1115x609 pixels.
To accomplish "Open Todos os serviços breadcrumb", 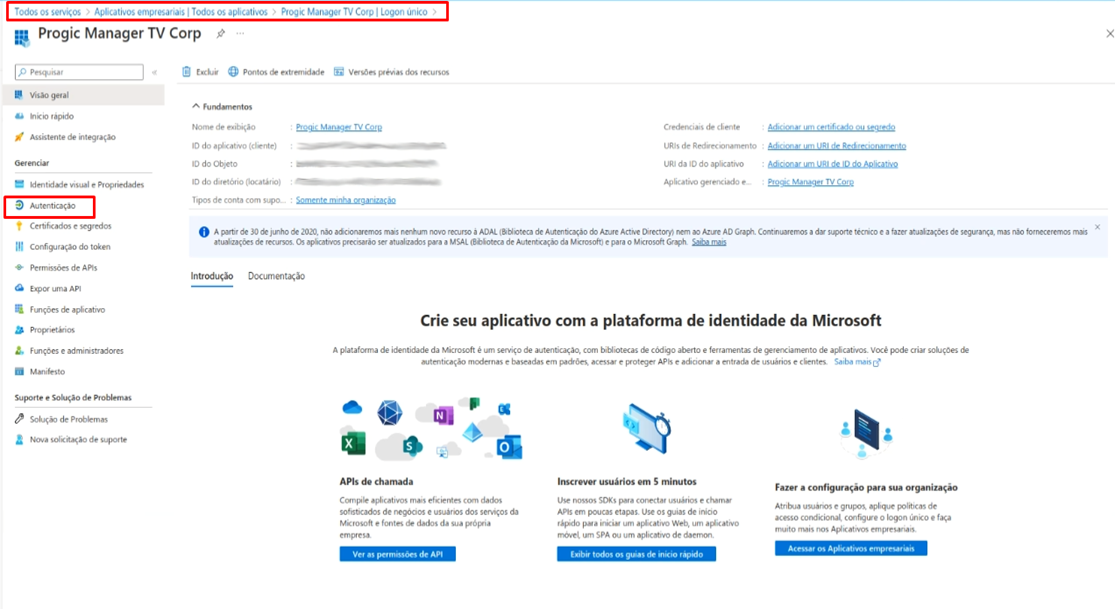I will coord(48,12).
